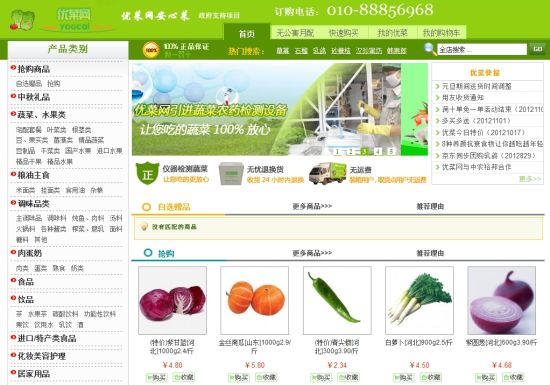Open the 无公害月配 tab
The width and height of the screenshot is (550, 385).
pos(295,33)
